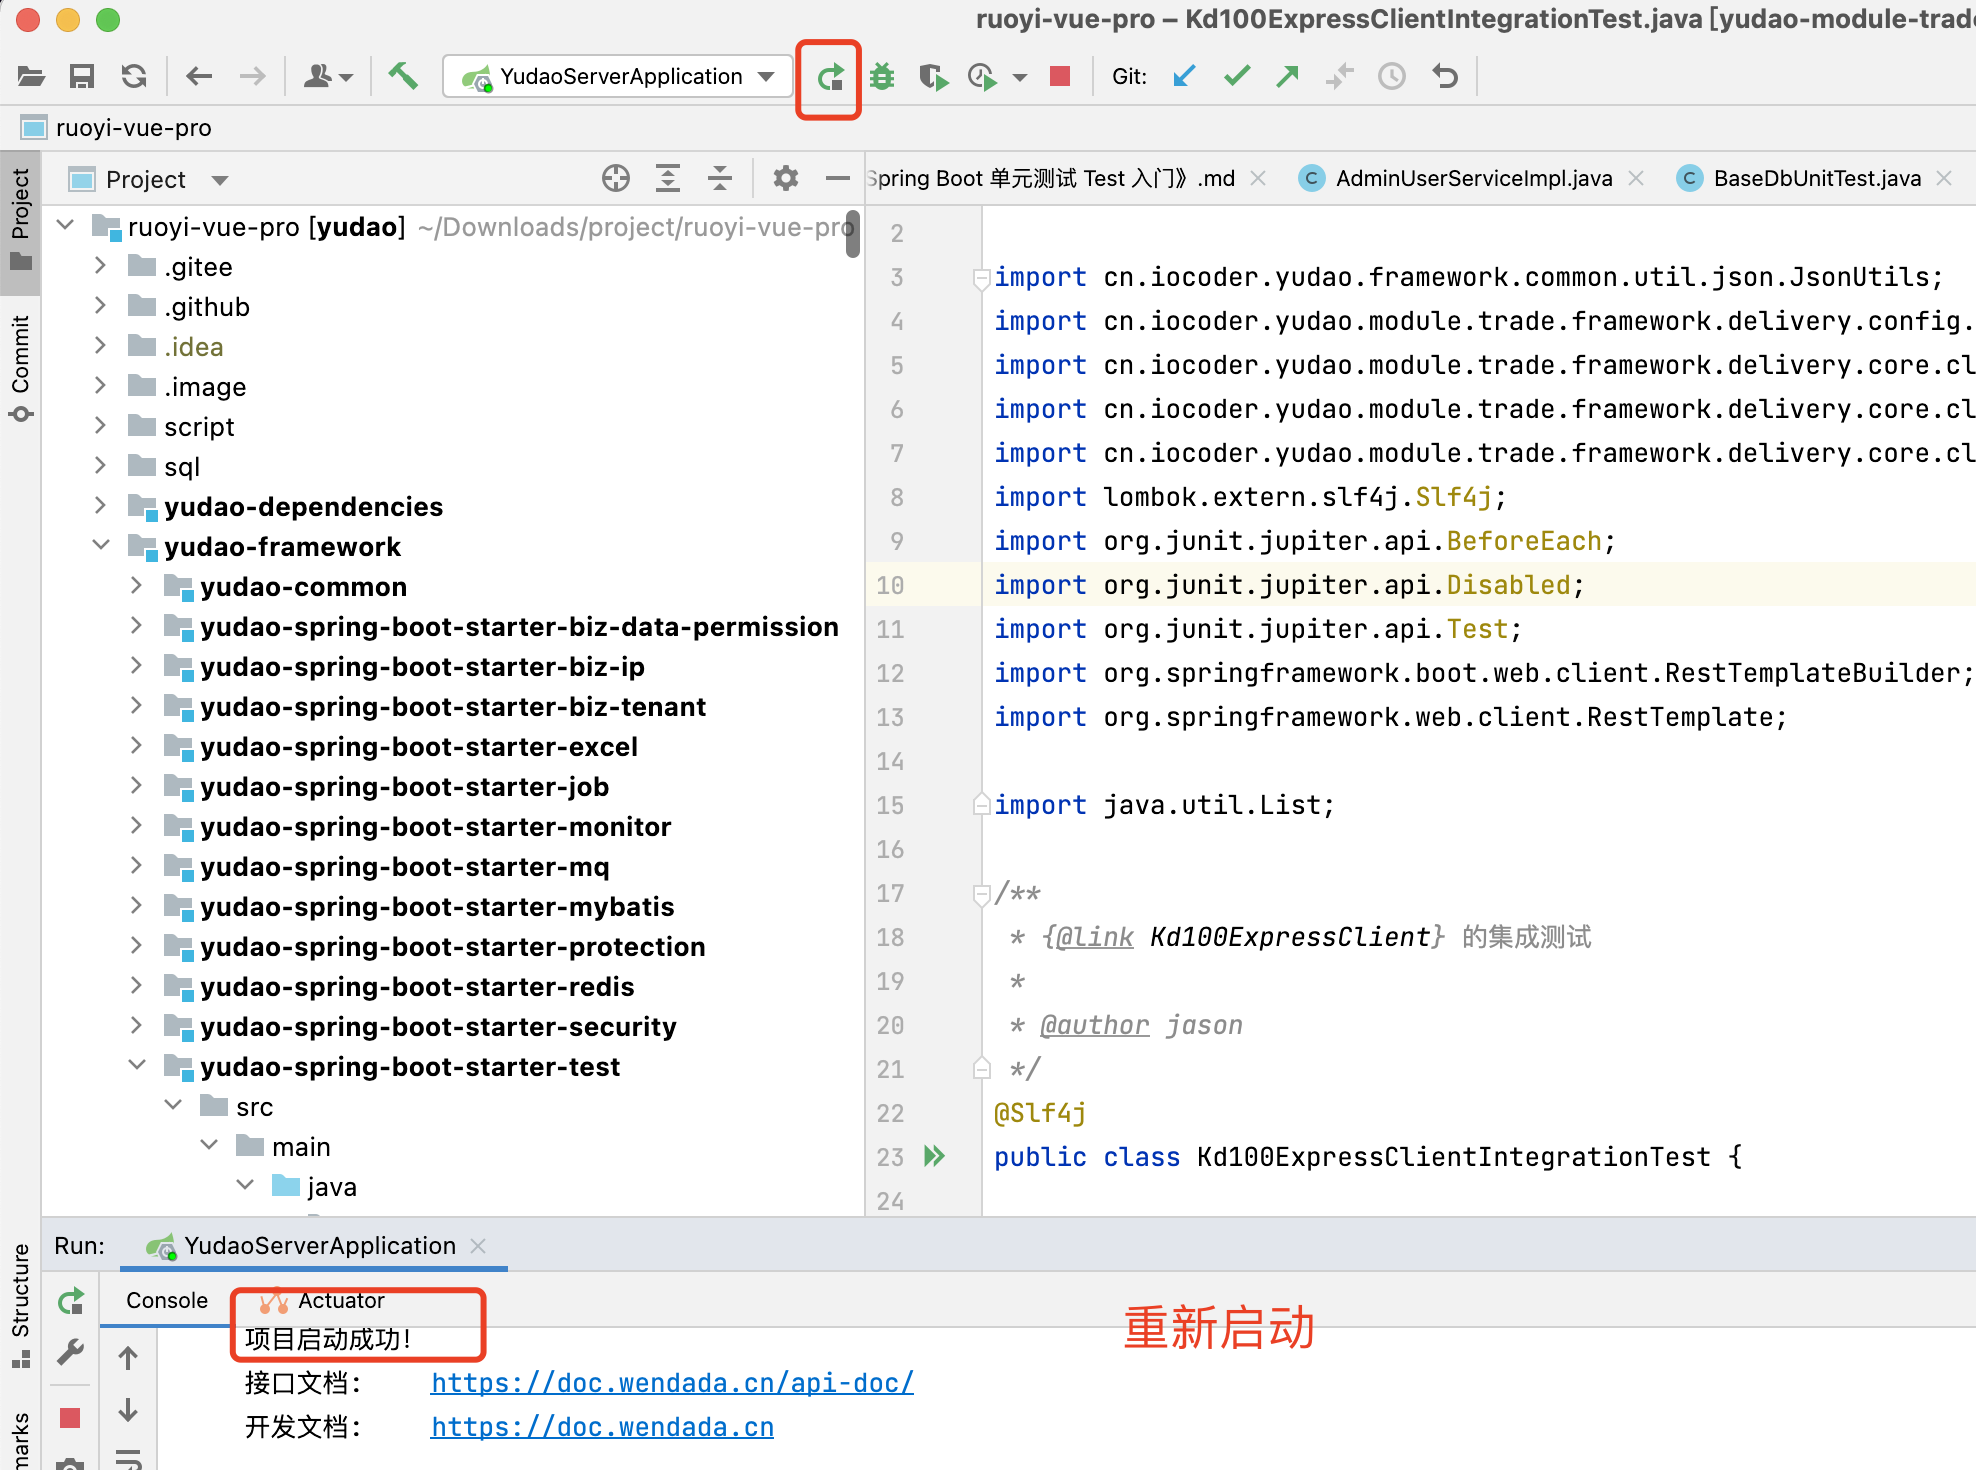Viewport: 1976px width, 1470px height.
Task: Navigate forward with the right arrow
Action: (x=252, y=76)
